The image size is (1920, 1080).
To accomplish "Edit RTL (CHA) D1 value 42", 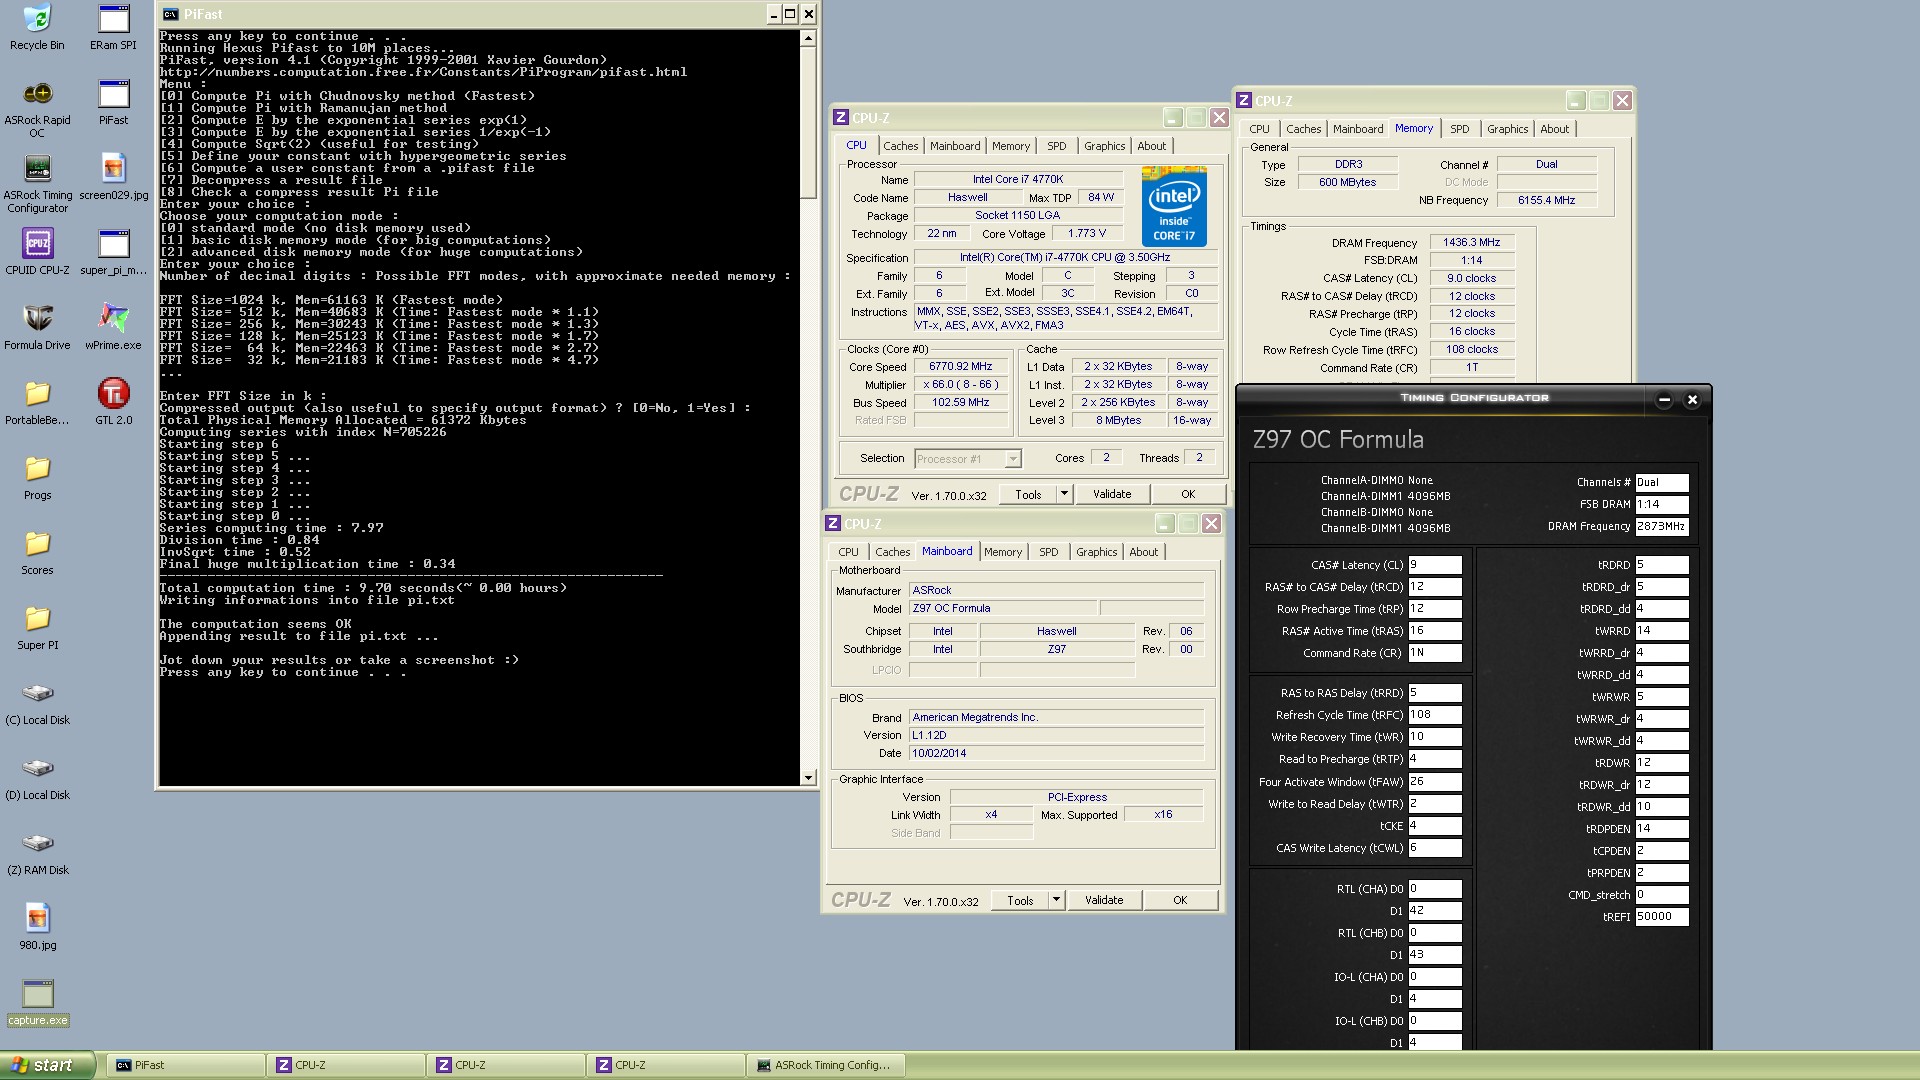I will (1435, 911).
